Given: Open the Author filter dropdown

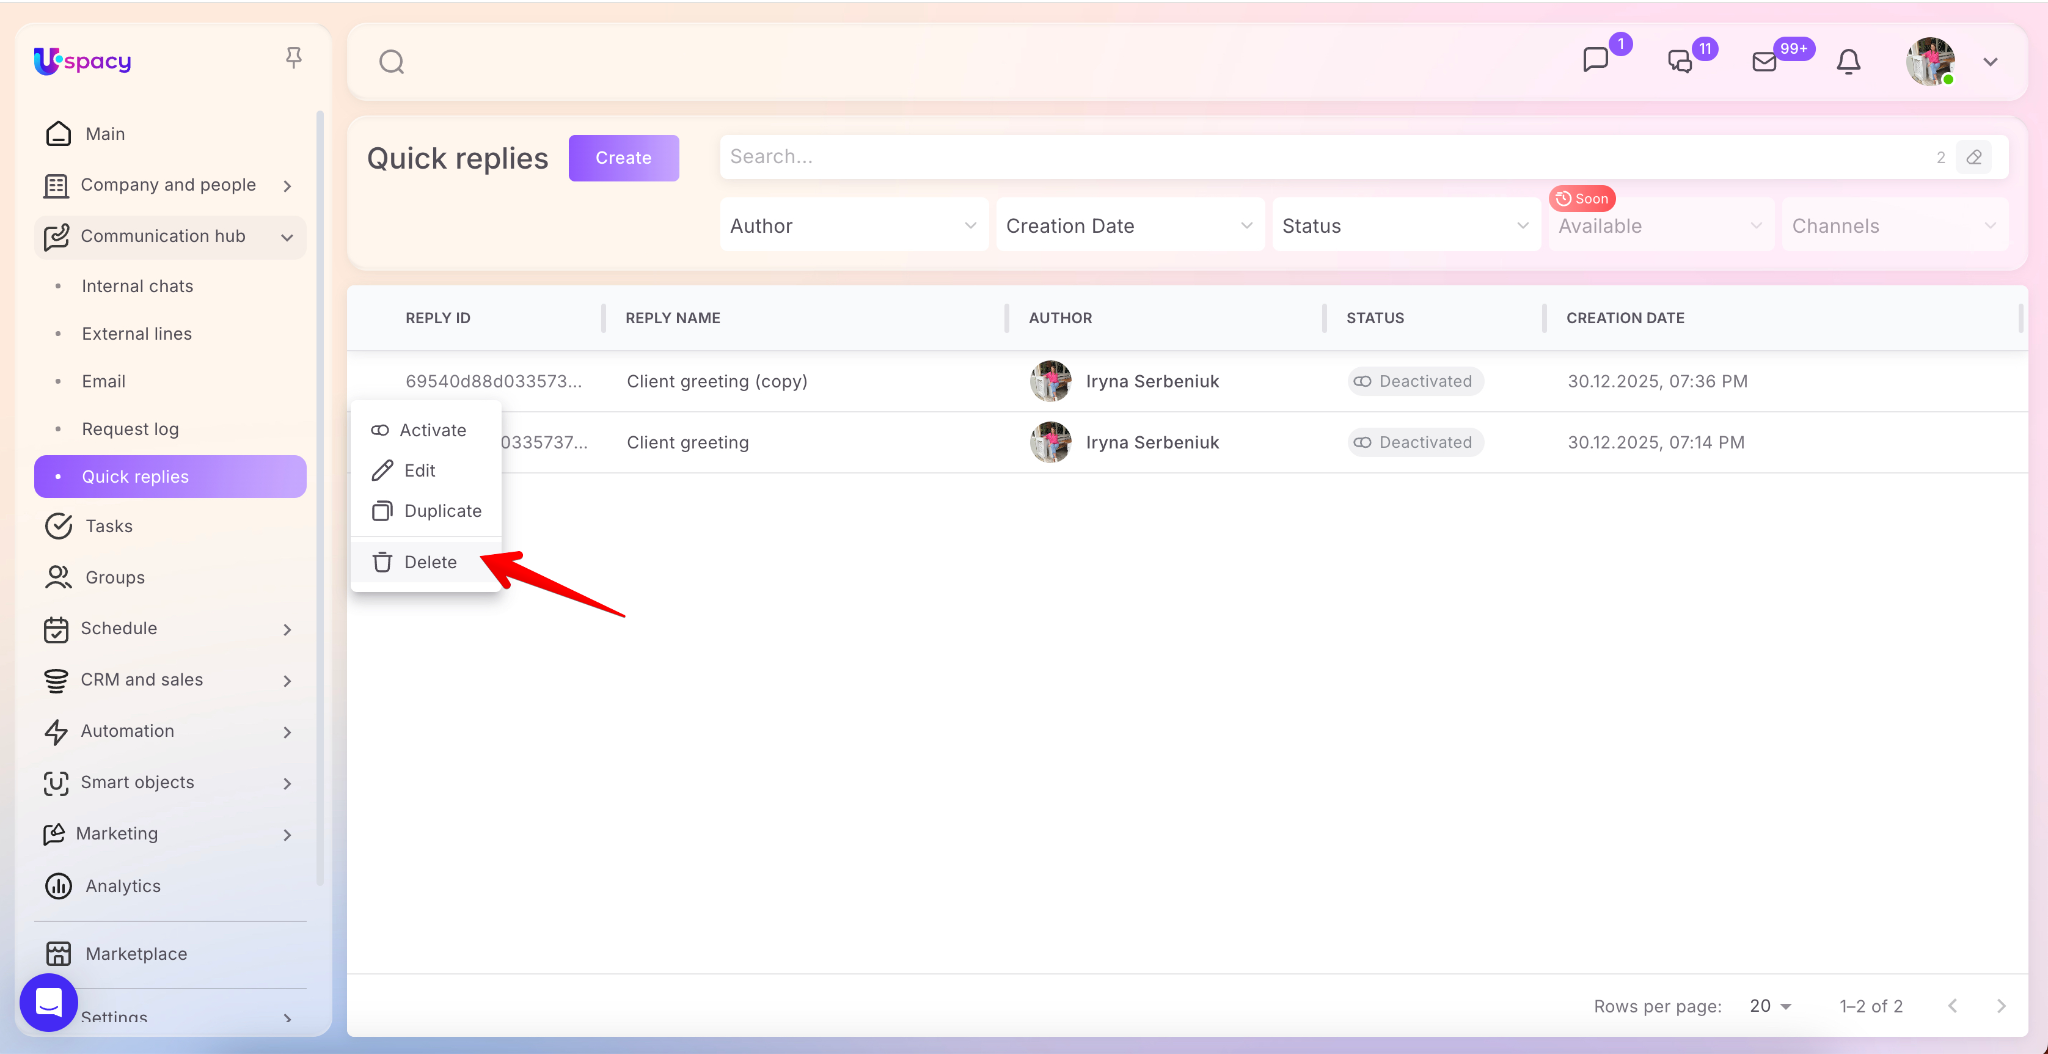Looking at the screenshot, I should pyautogui.click(x=853, y=226).
